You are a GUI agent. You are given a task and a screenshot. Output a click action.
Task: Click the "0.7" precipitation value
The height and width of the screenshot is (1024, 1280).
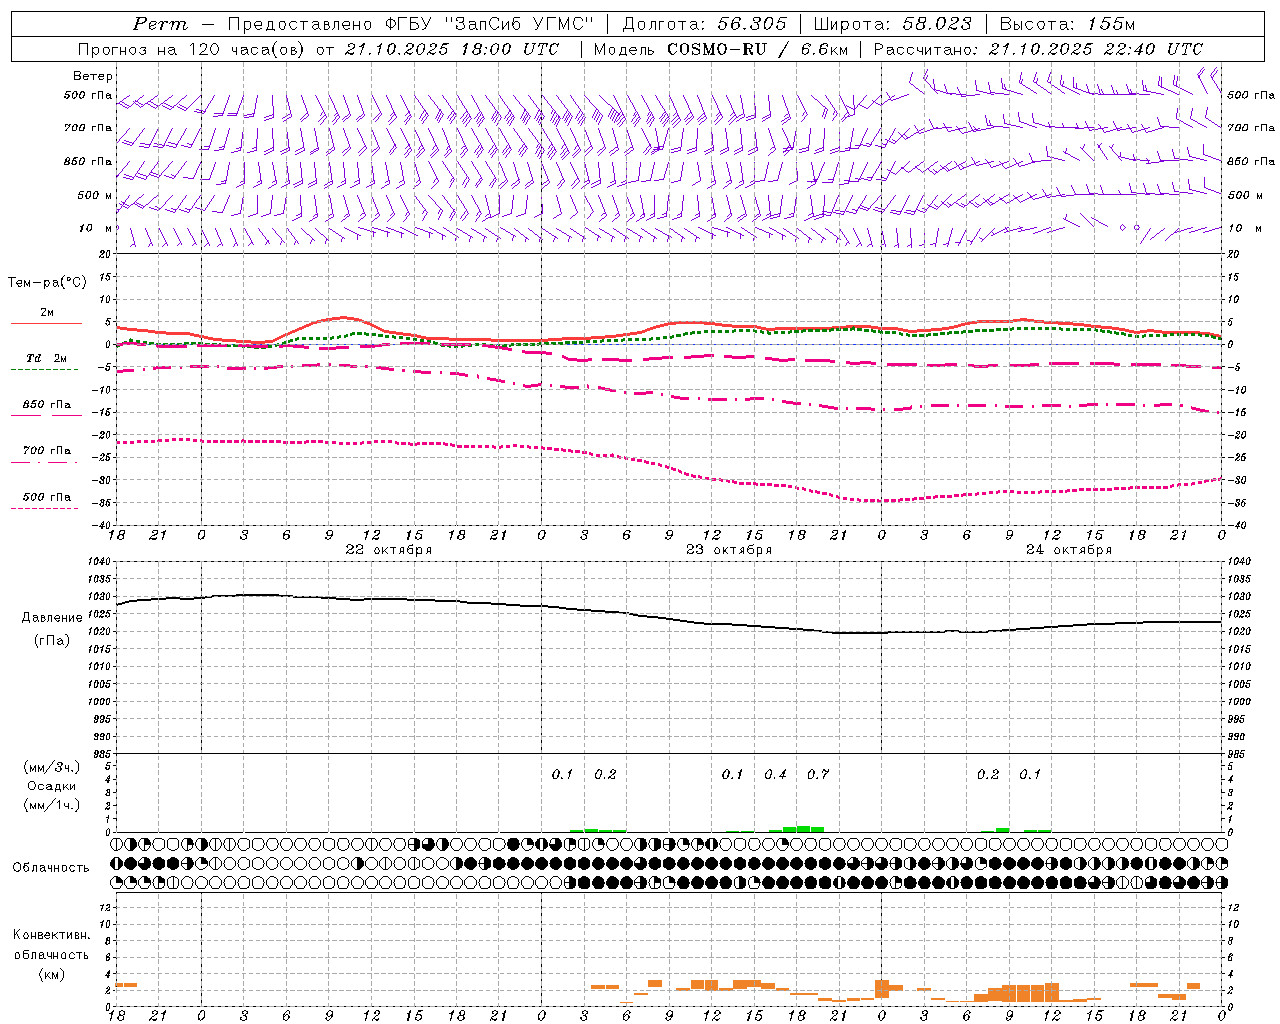coord(818,775)
